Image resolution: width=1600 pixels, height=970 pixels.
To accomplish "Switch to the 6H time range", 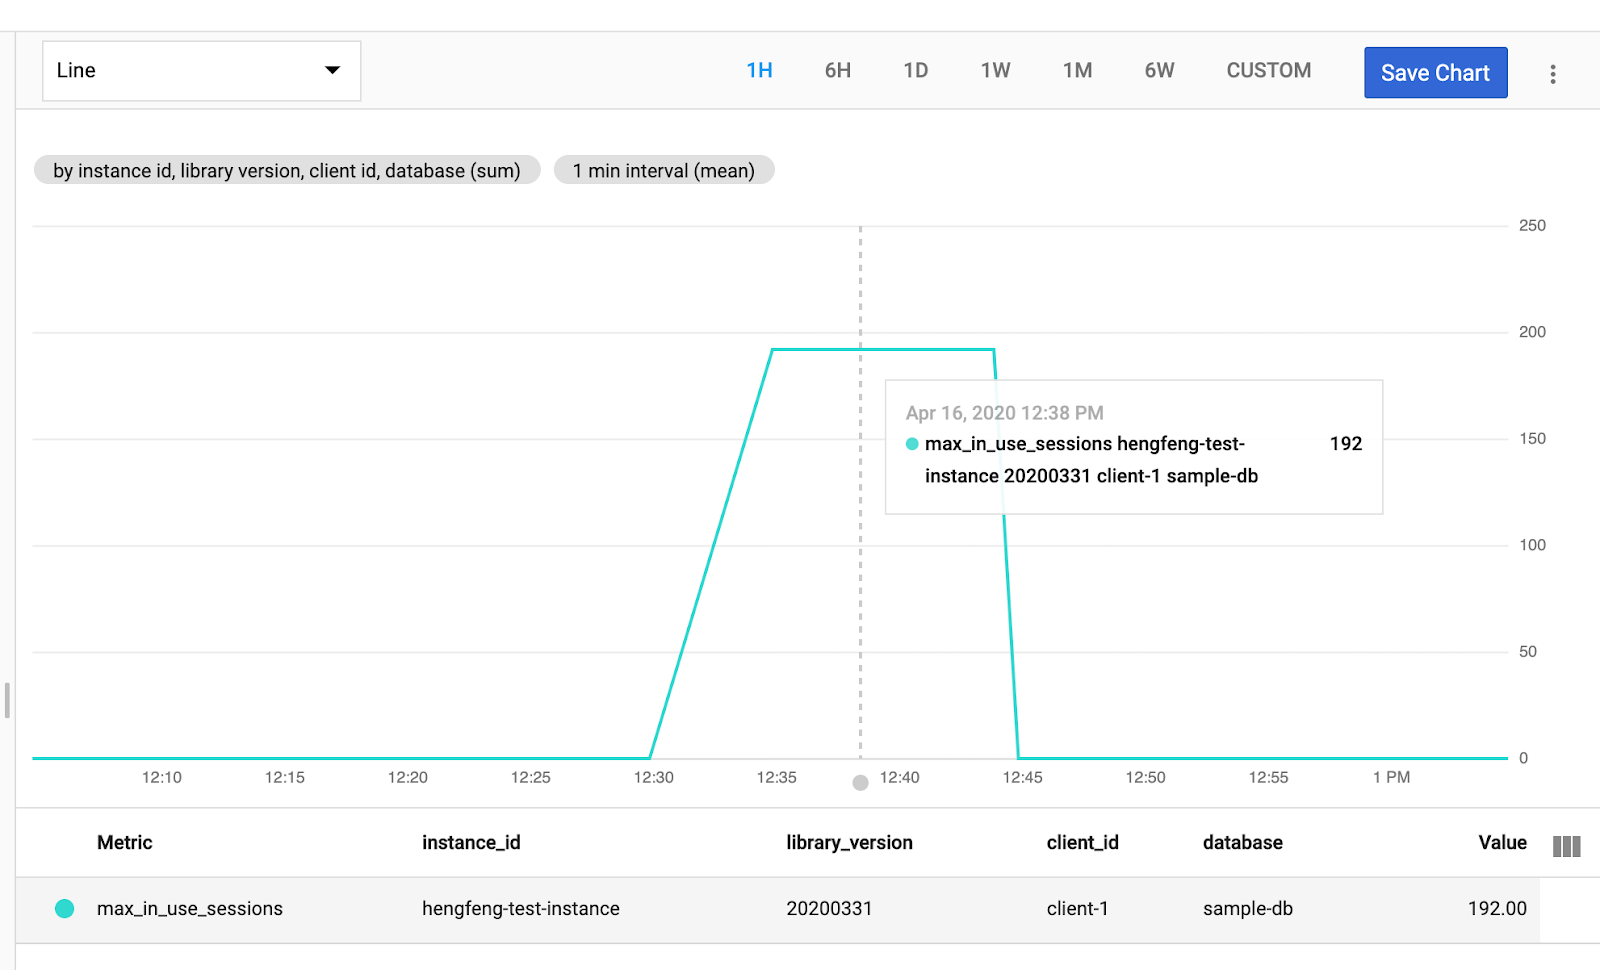I will tap(837, 70).
